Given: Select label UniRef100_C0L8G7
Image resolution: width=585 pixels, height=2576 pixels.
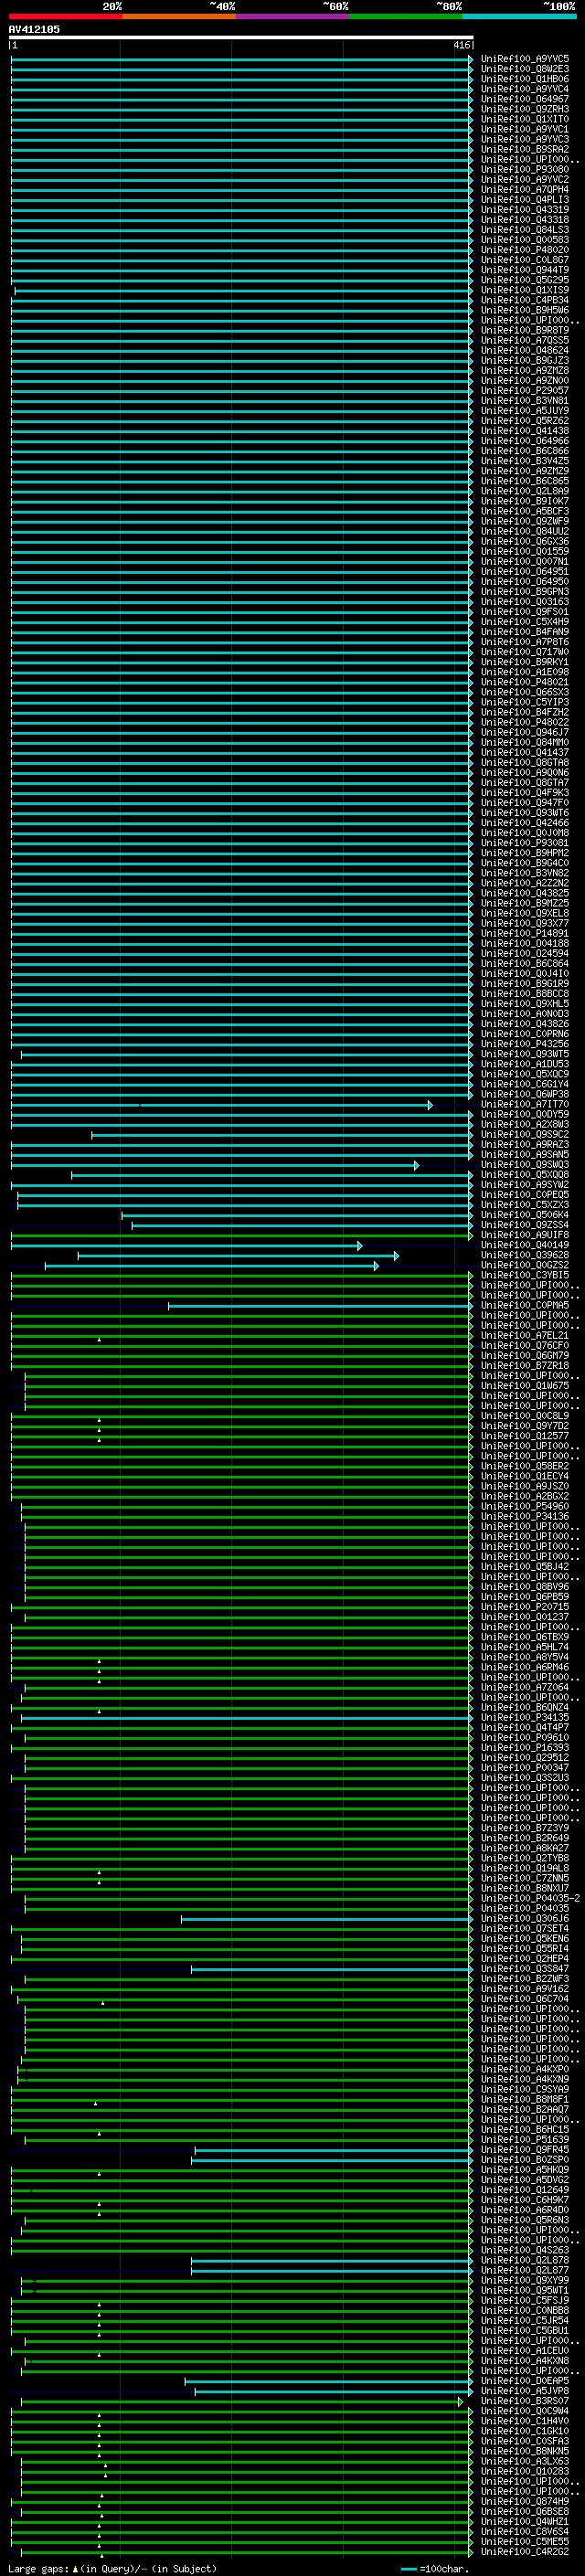Looking at the screenshot, I should click(x=525, y=259).
